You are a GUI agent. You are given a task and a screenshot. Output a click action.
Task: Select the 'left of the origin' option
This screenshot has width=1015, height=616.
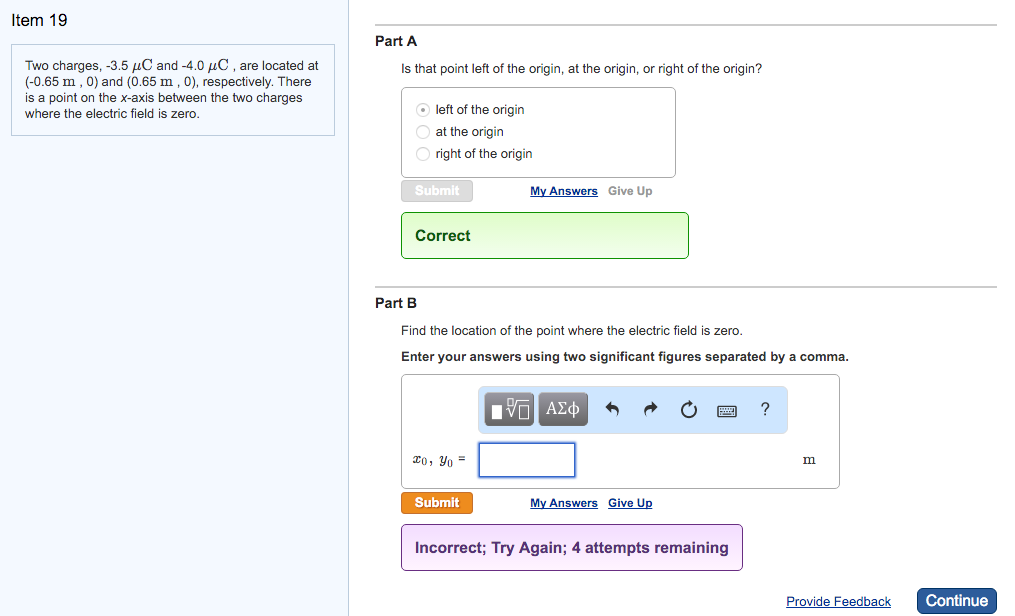coord(424,110)
